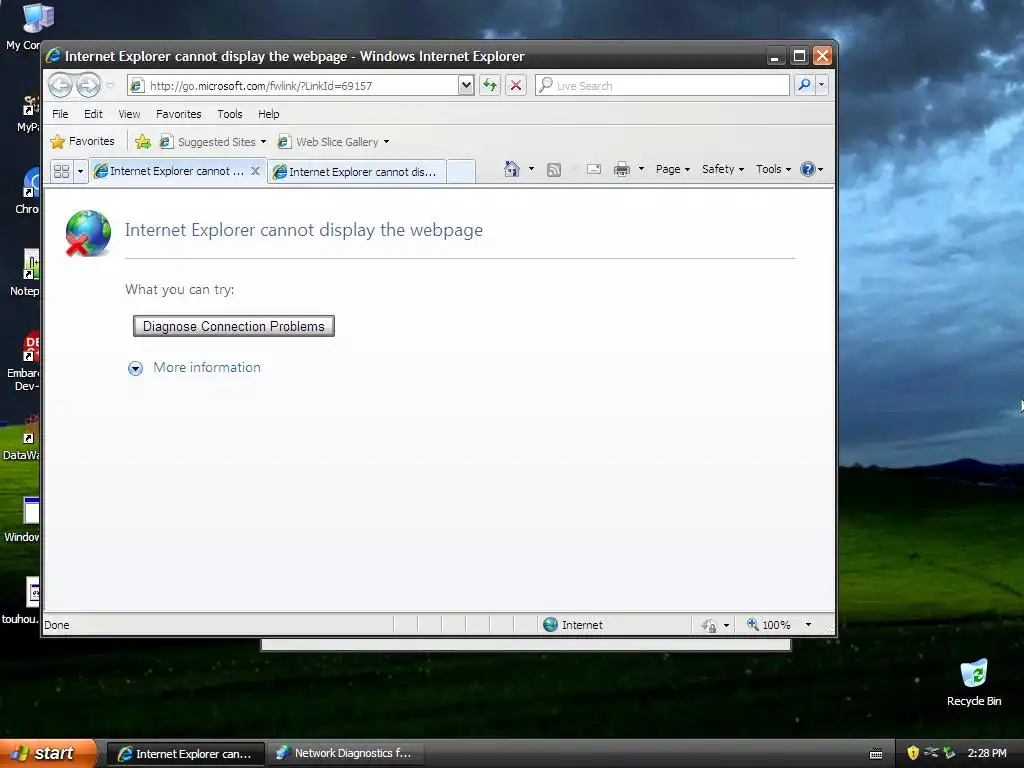Click the Add to Favorites Bar icon
The image size is (1024, 768).
click(x=142, y=141)
